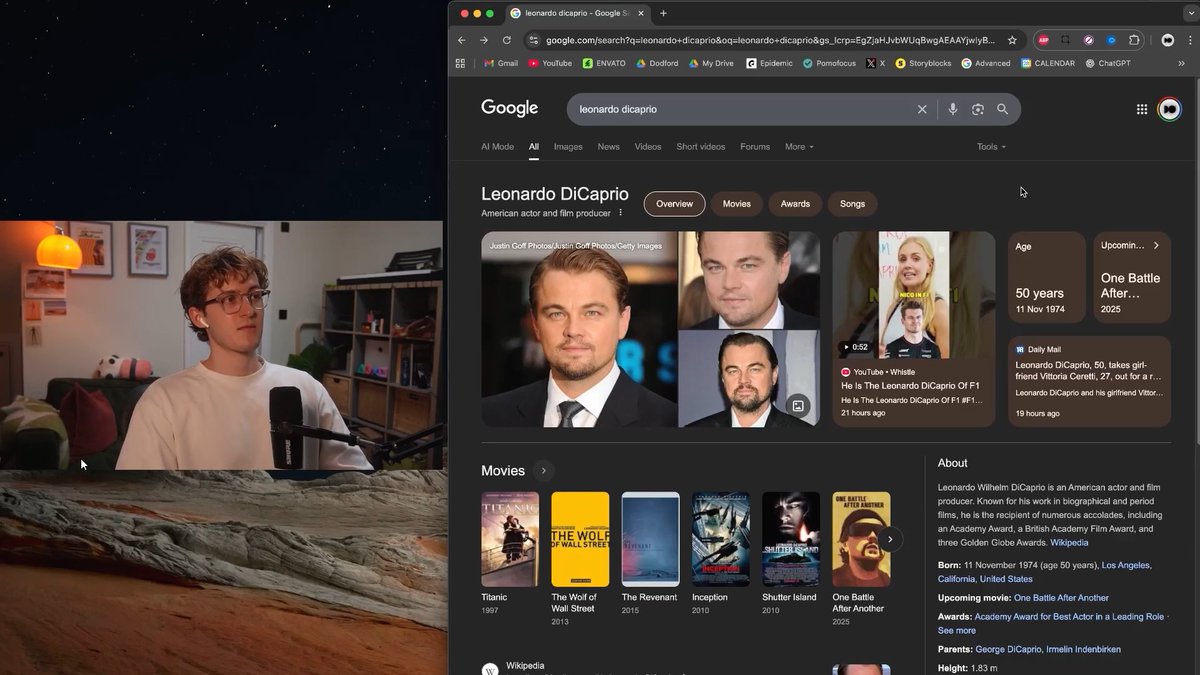Open The Wolf of Wall Street poster
This screenshot has width=1200, height=675.
pyautogui.click(x=580, y=539)
